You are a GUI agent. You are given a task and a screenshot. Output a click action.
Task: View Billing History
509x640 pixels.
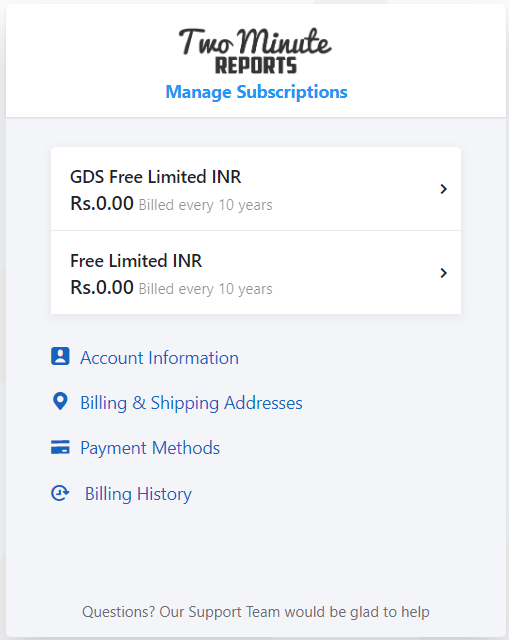click(138, 494)
